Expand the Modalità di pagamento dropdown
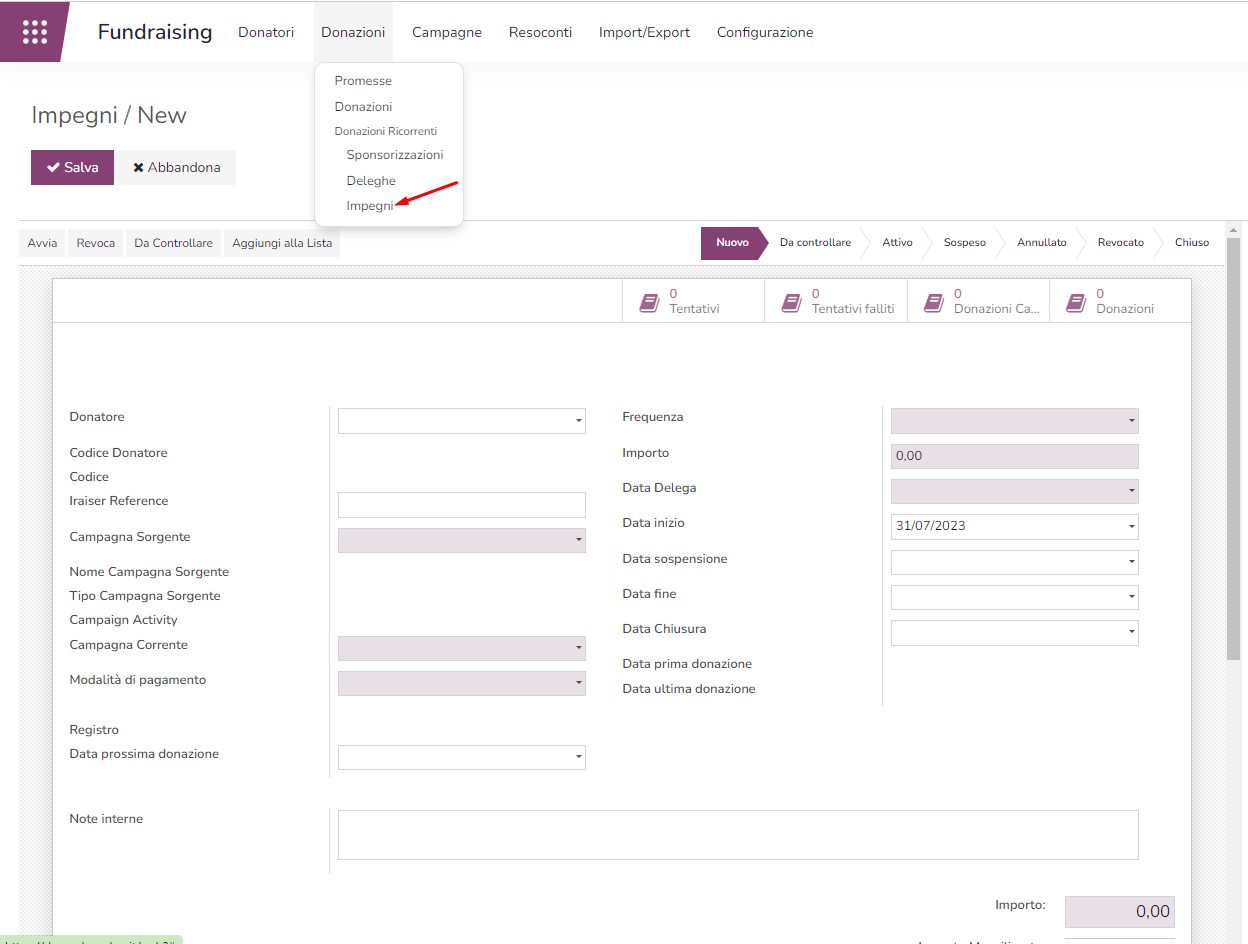 (x=578, y=684)
